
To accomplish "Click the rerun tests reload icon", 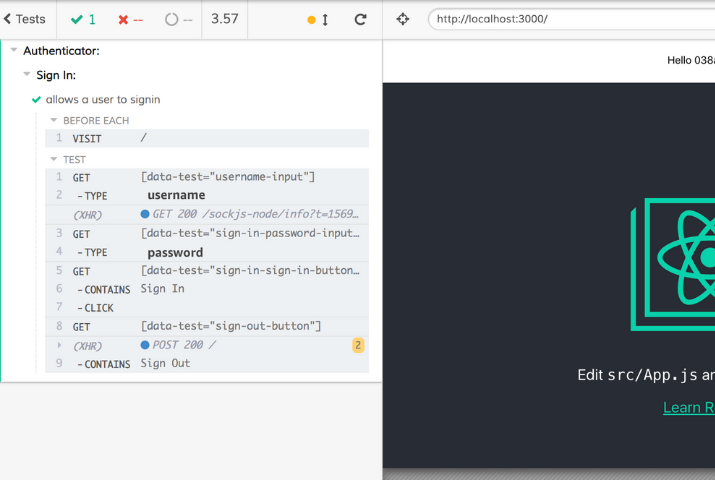I will (361, 19).
